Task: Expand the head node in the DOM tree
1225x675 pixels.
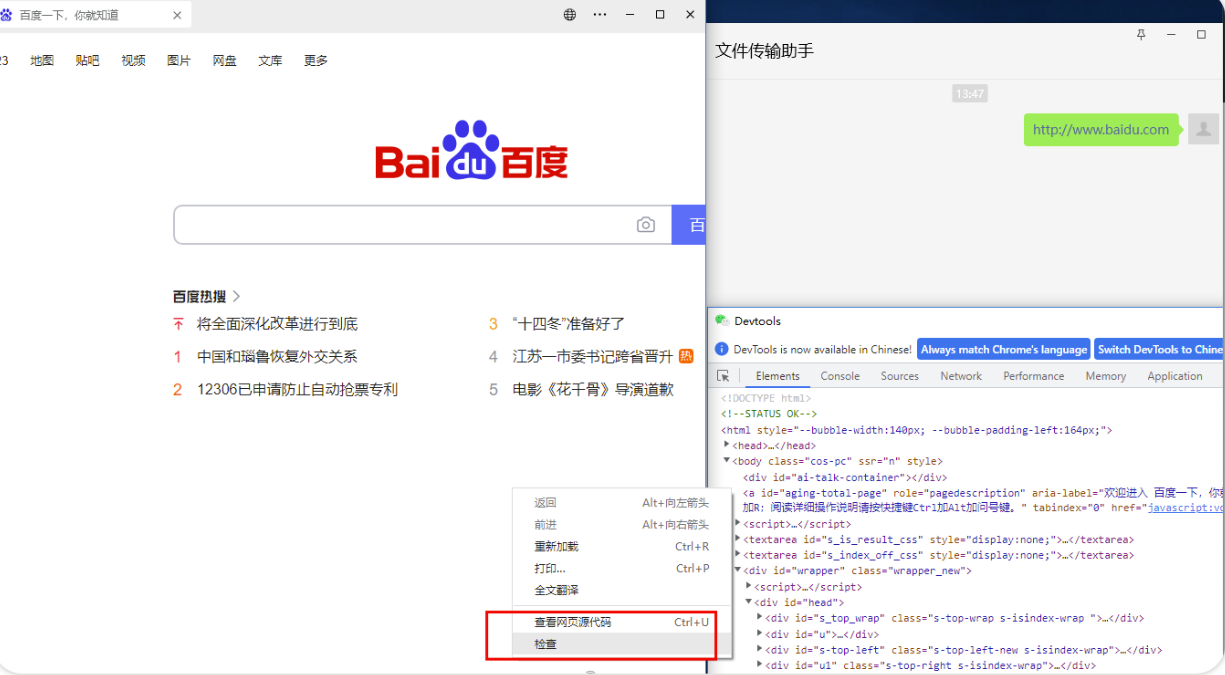Action: (727, 445)
